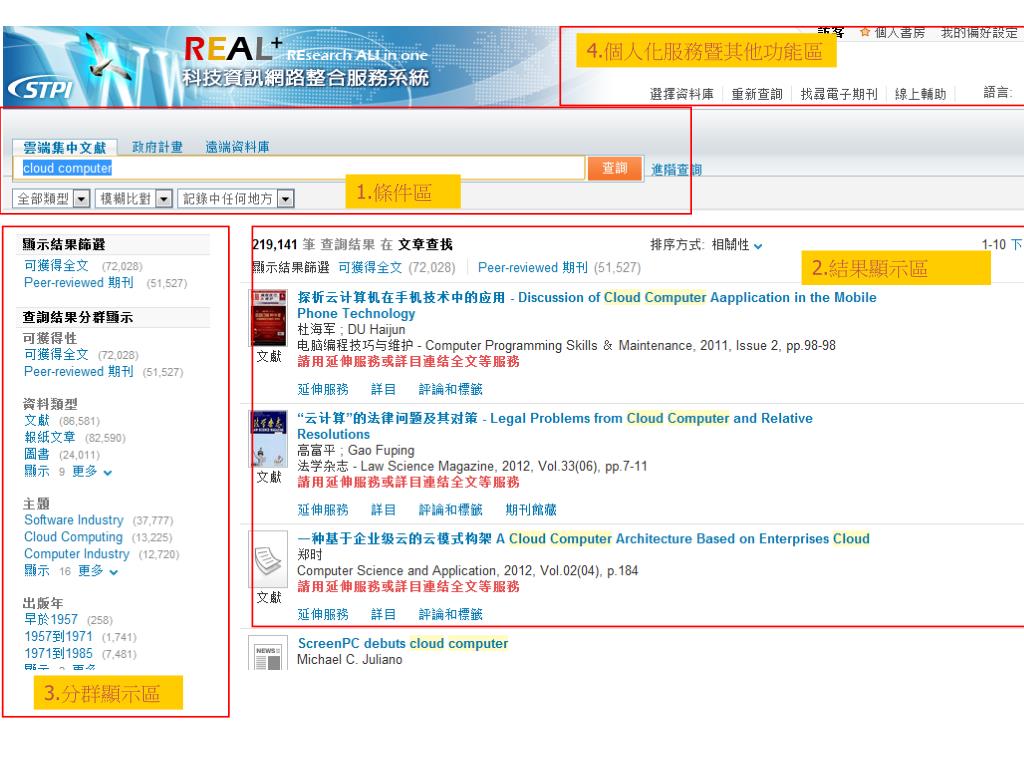This screenshot has height=768, width=1024.
Task: Switch to the 遠端資料庫 tab
Action: pos(237,147)
